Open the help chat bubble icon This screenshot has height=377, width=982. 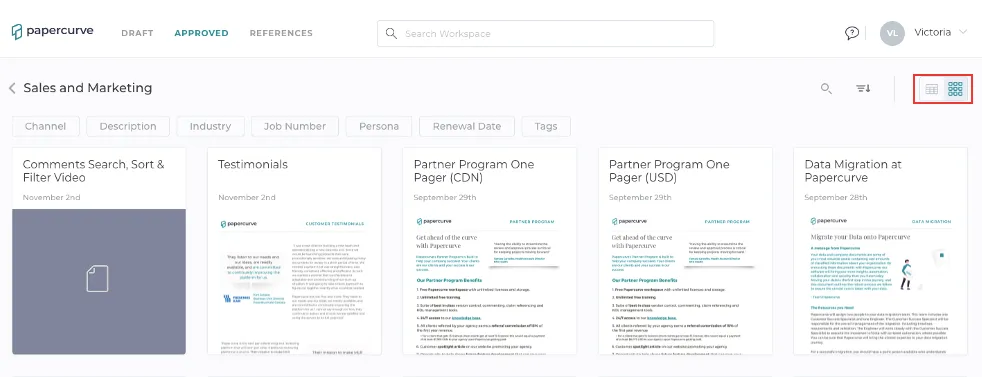(852, 33)
